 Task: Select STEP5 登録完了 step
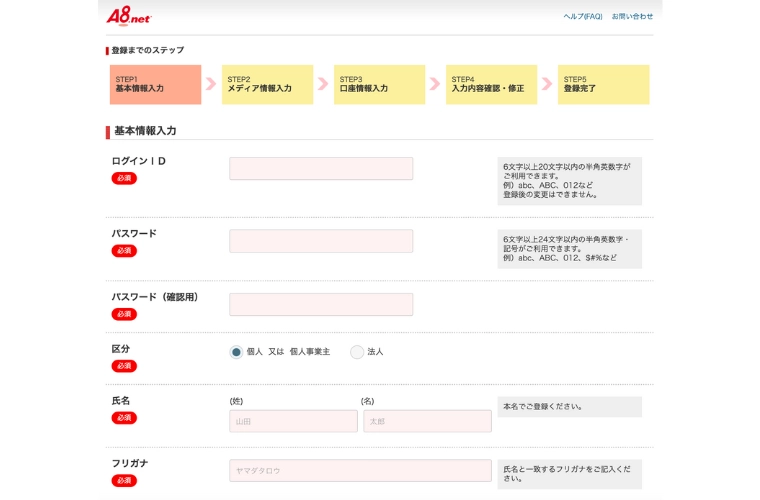tap(603, 85)
